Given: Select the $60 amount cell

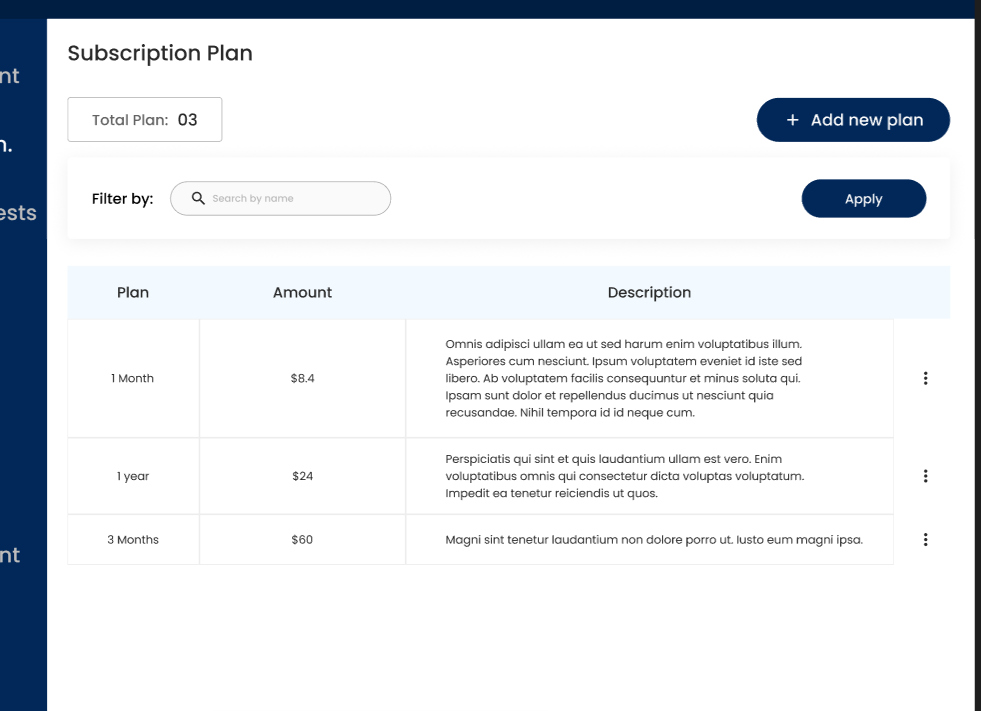Looking at the screenshot, I should 302,540.
